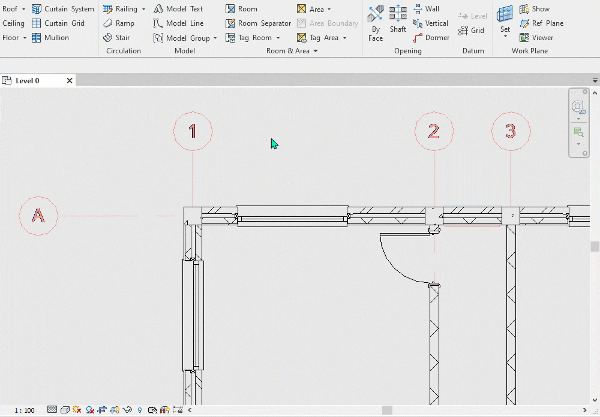
Task: Toggle shadows off icon in view bar
Action: click(90, 410)
